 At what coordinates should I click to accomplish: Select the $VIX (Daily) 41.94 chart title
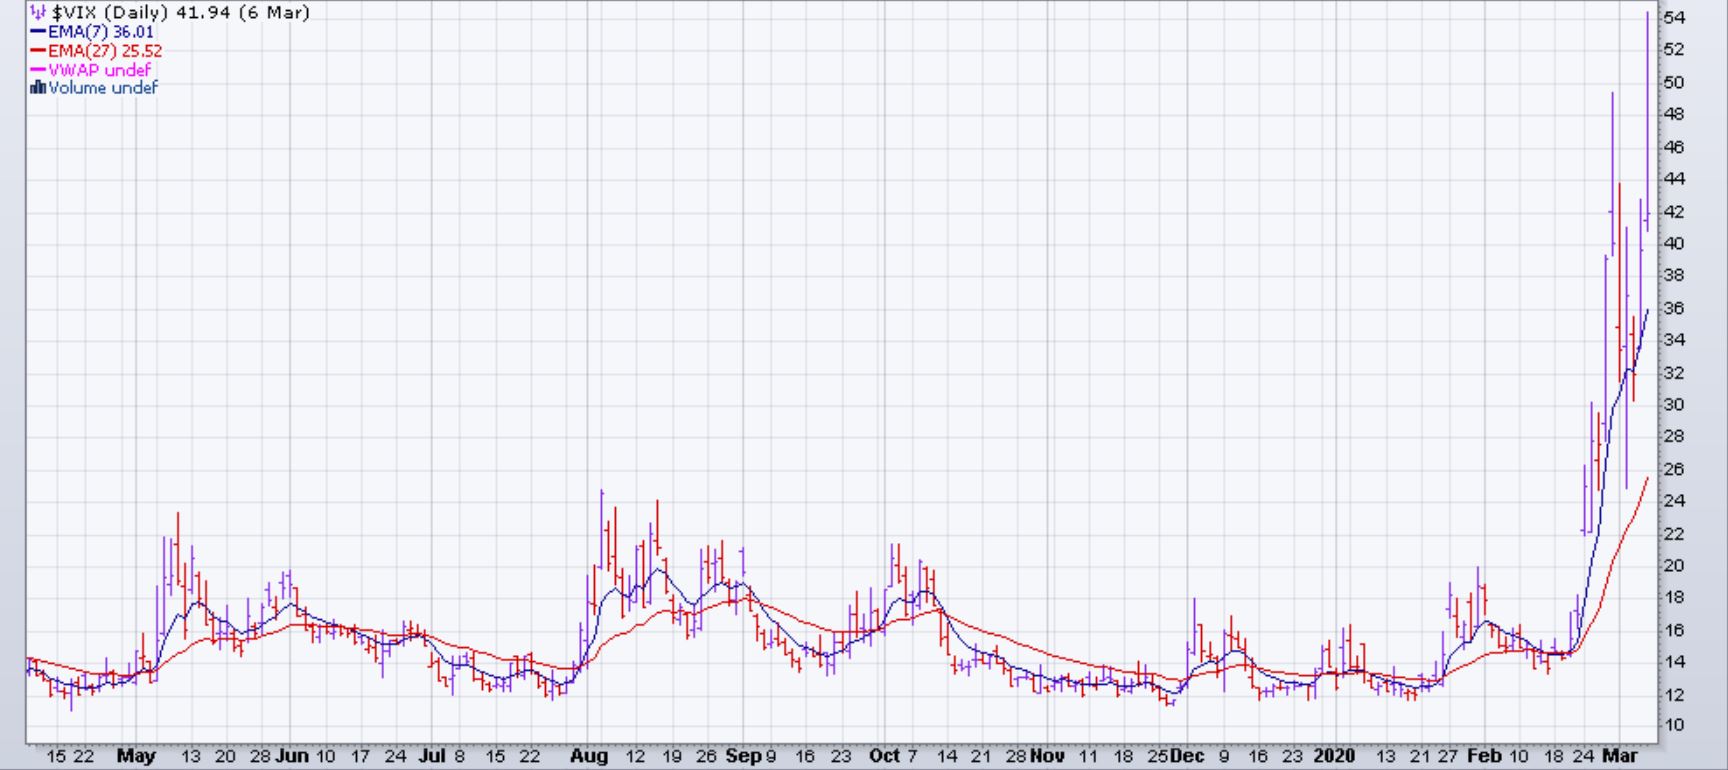(x=180, y=12)
